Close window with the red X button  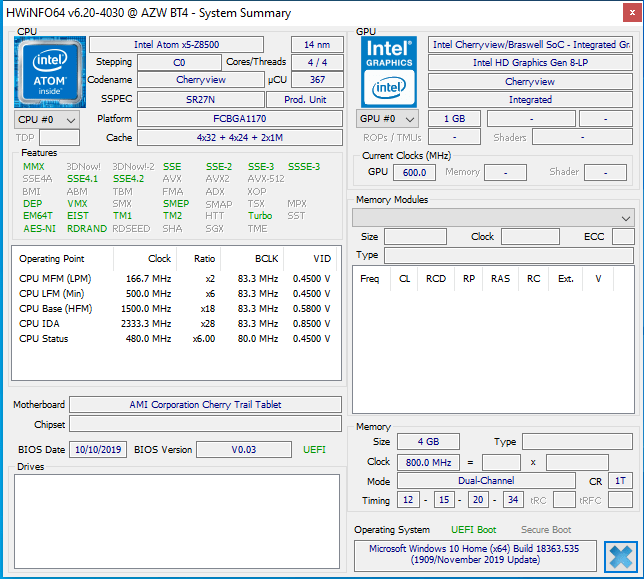tap(632, 13)
